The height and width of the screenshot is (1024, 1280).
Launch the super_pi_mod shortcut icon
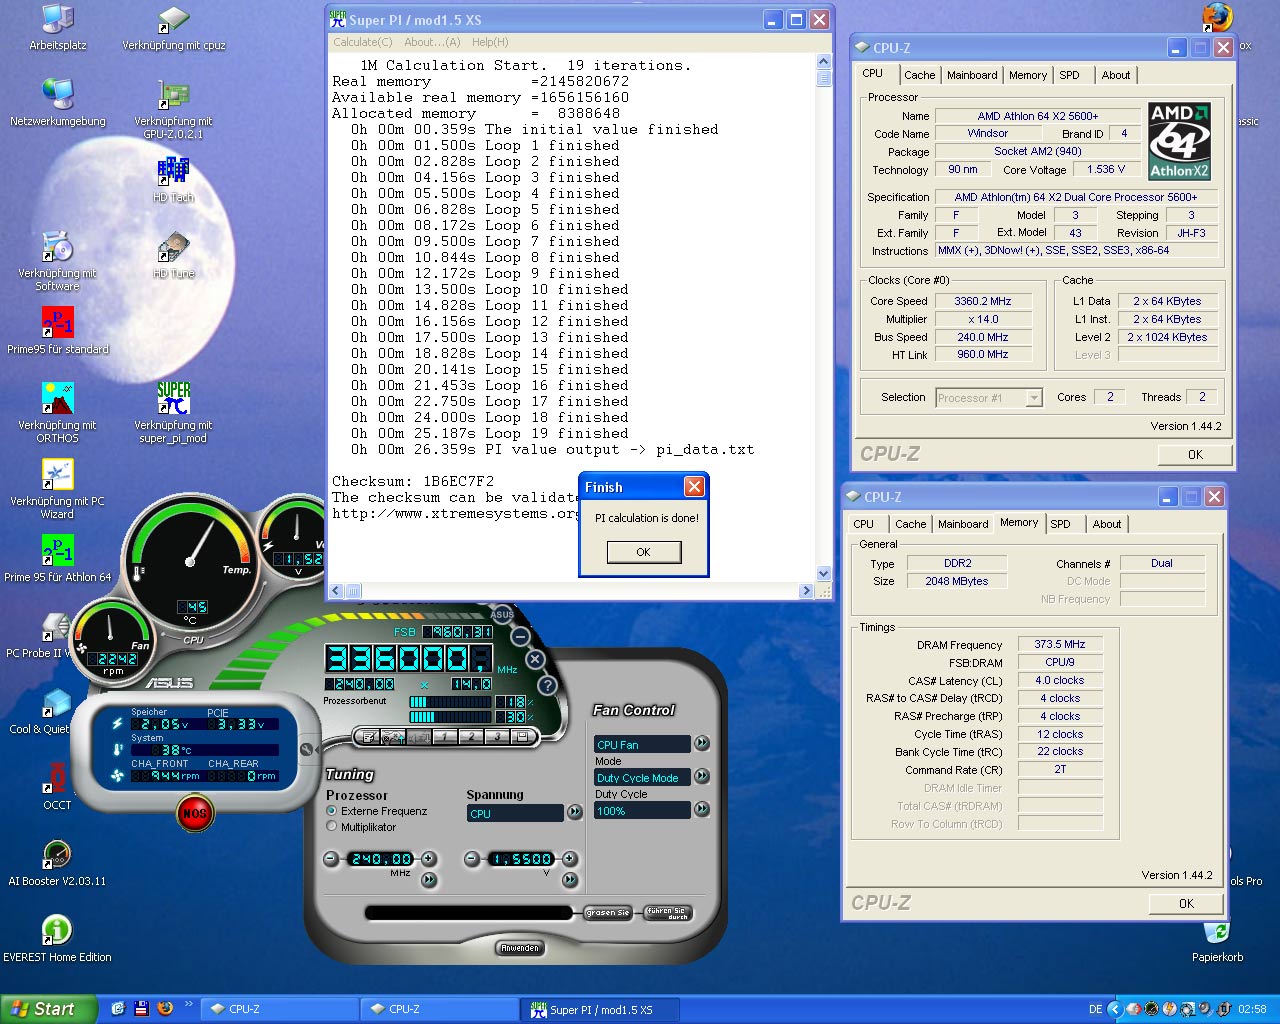click(174, 413)
